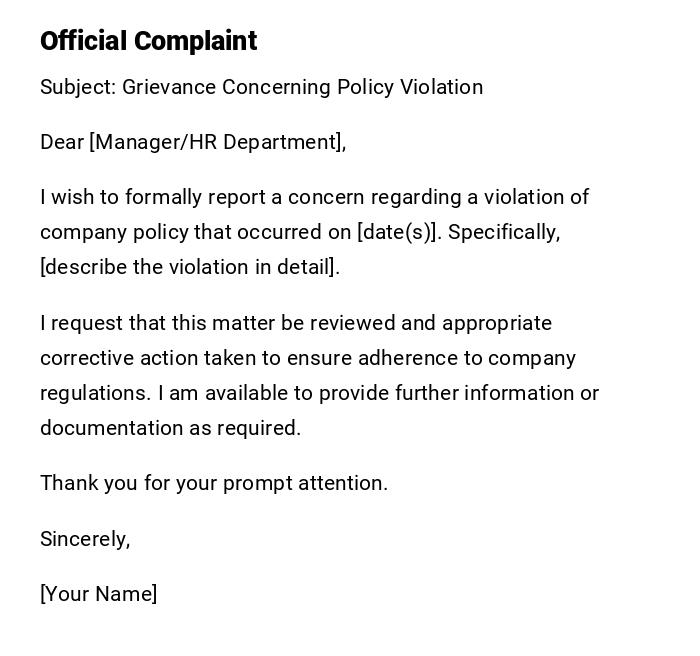This screenshot has height=656, width=700.
Task: Click the "Official Complaint" heading
Action: tap(148, 41)
